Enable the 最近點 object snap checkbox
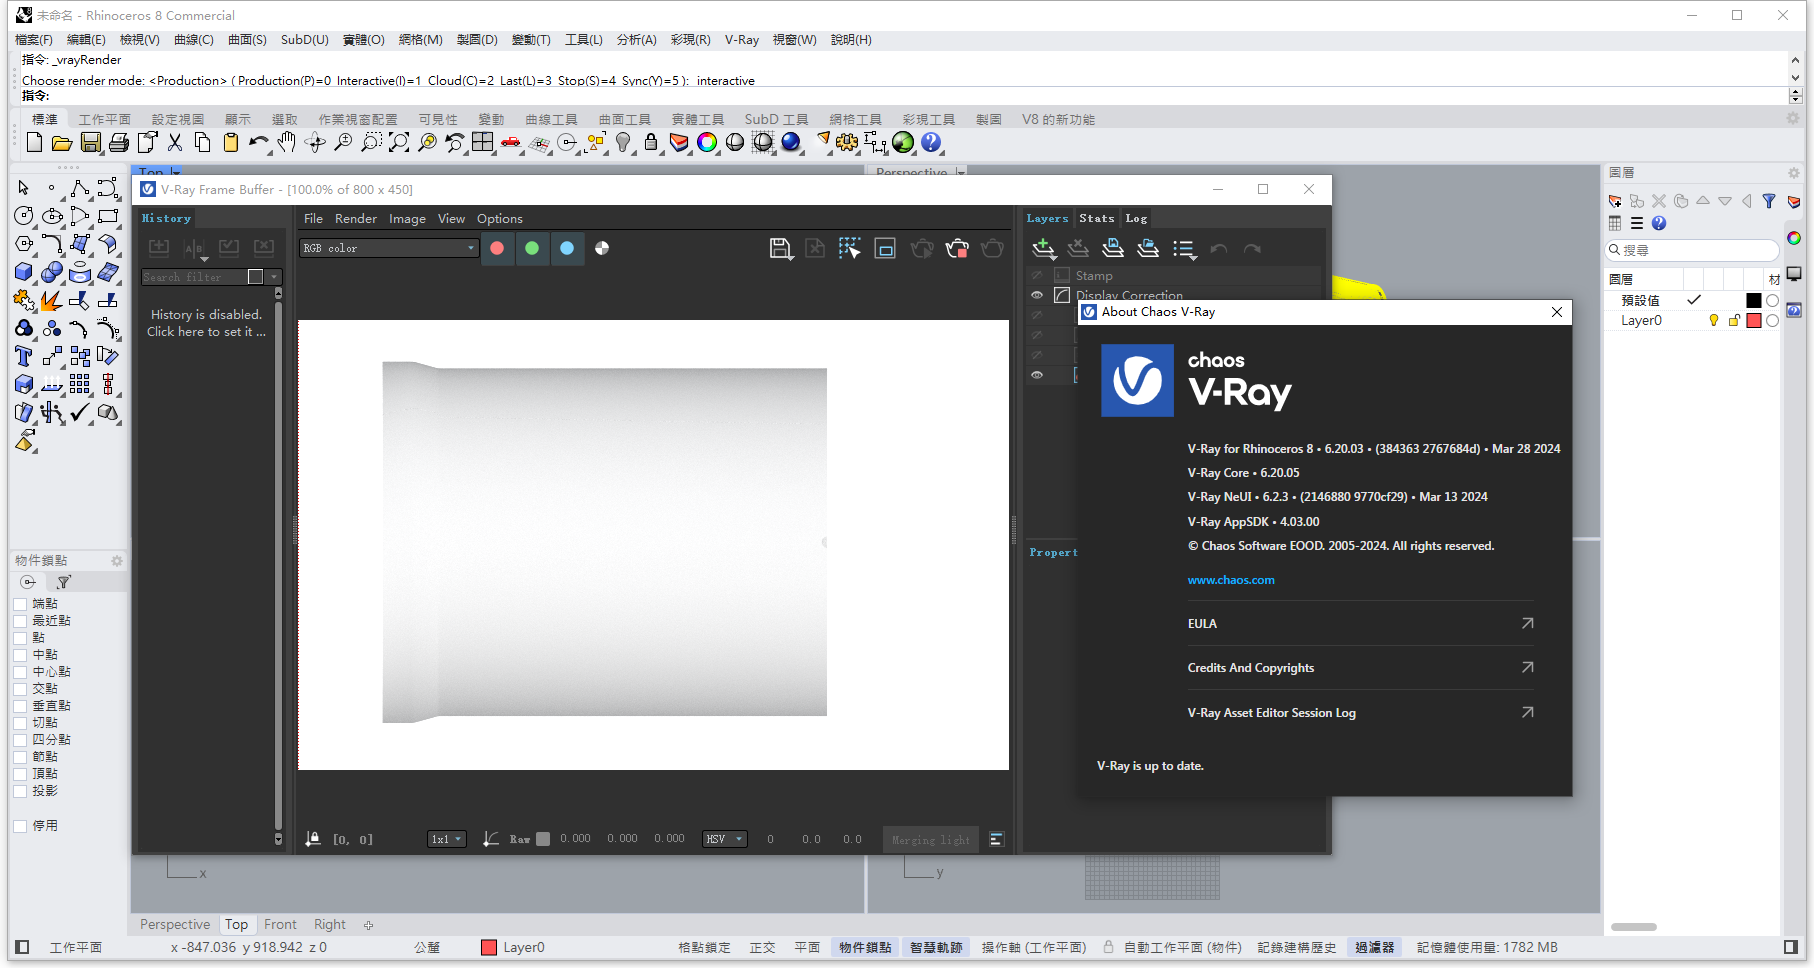The image size is (1814, 968). pos(20,621)
